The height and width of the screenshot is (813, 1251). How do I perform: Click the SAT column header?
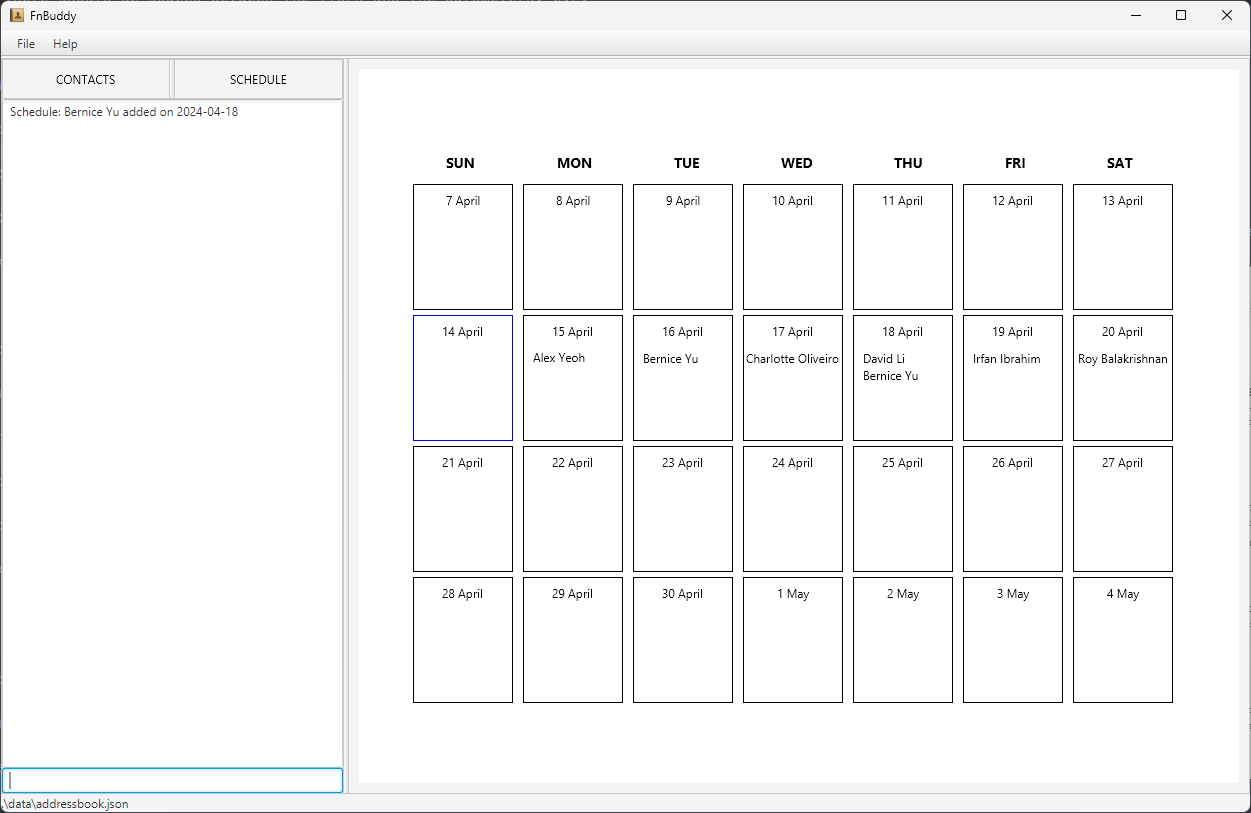point(1120,163)
